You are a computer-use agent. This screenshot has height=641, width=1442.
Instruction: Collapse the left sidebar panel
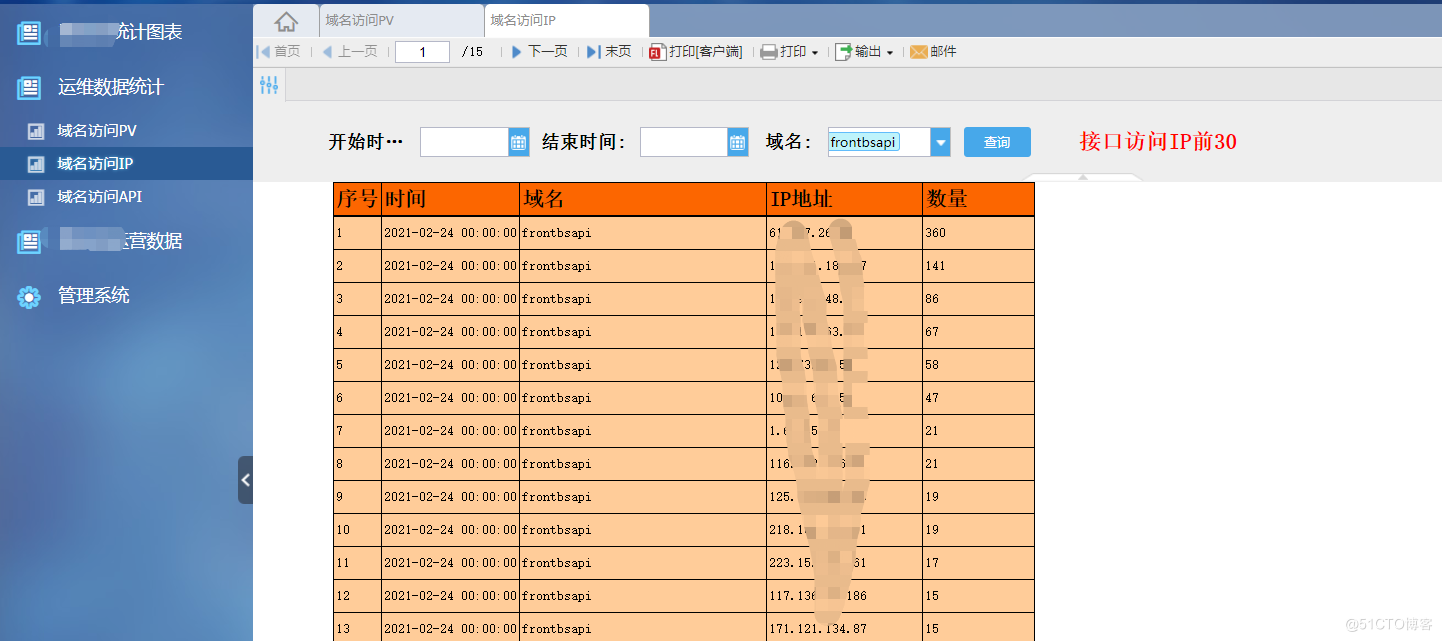245,480
